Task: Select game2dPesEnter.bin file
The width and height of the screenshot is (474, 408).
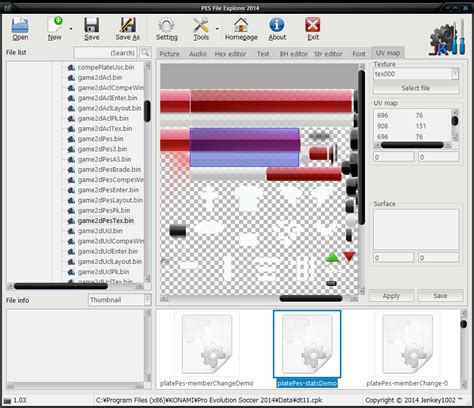Action: [108, 190]
